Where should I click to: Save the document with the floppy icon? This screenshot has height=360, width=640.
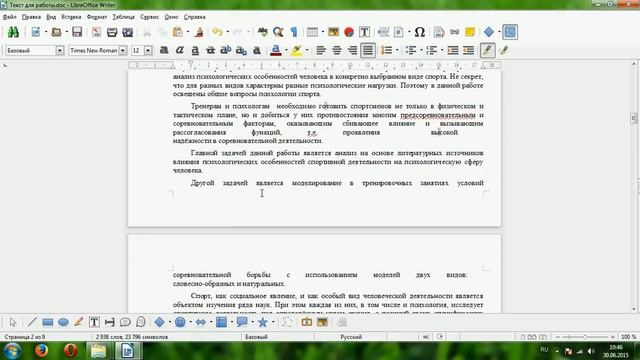pyautogui.click(x=77, y=32)
